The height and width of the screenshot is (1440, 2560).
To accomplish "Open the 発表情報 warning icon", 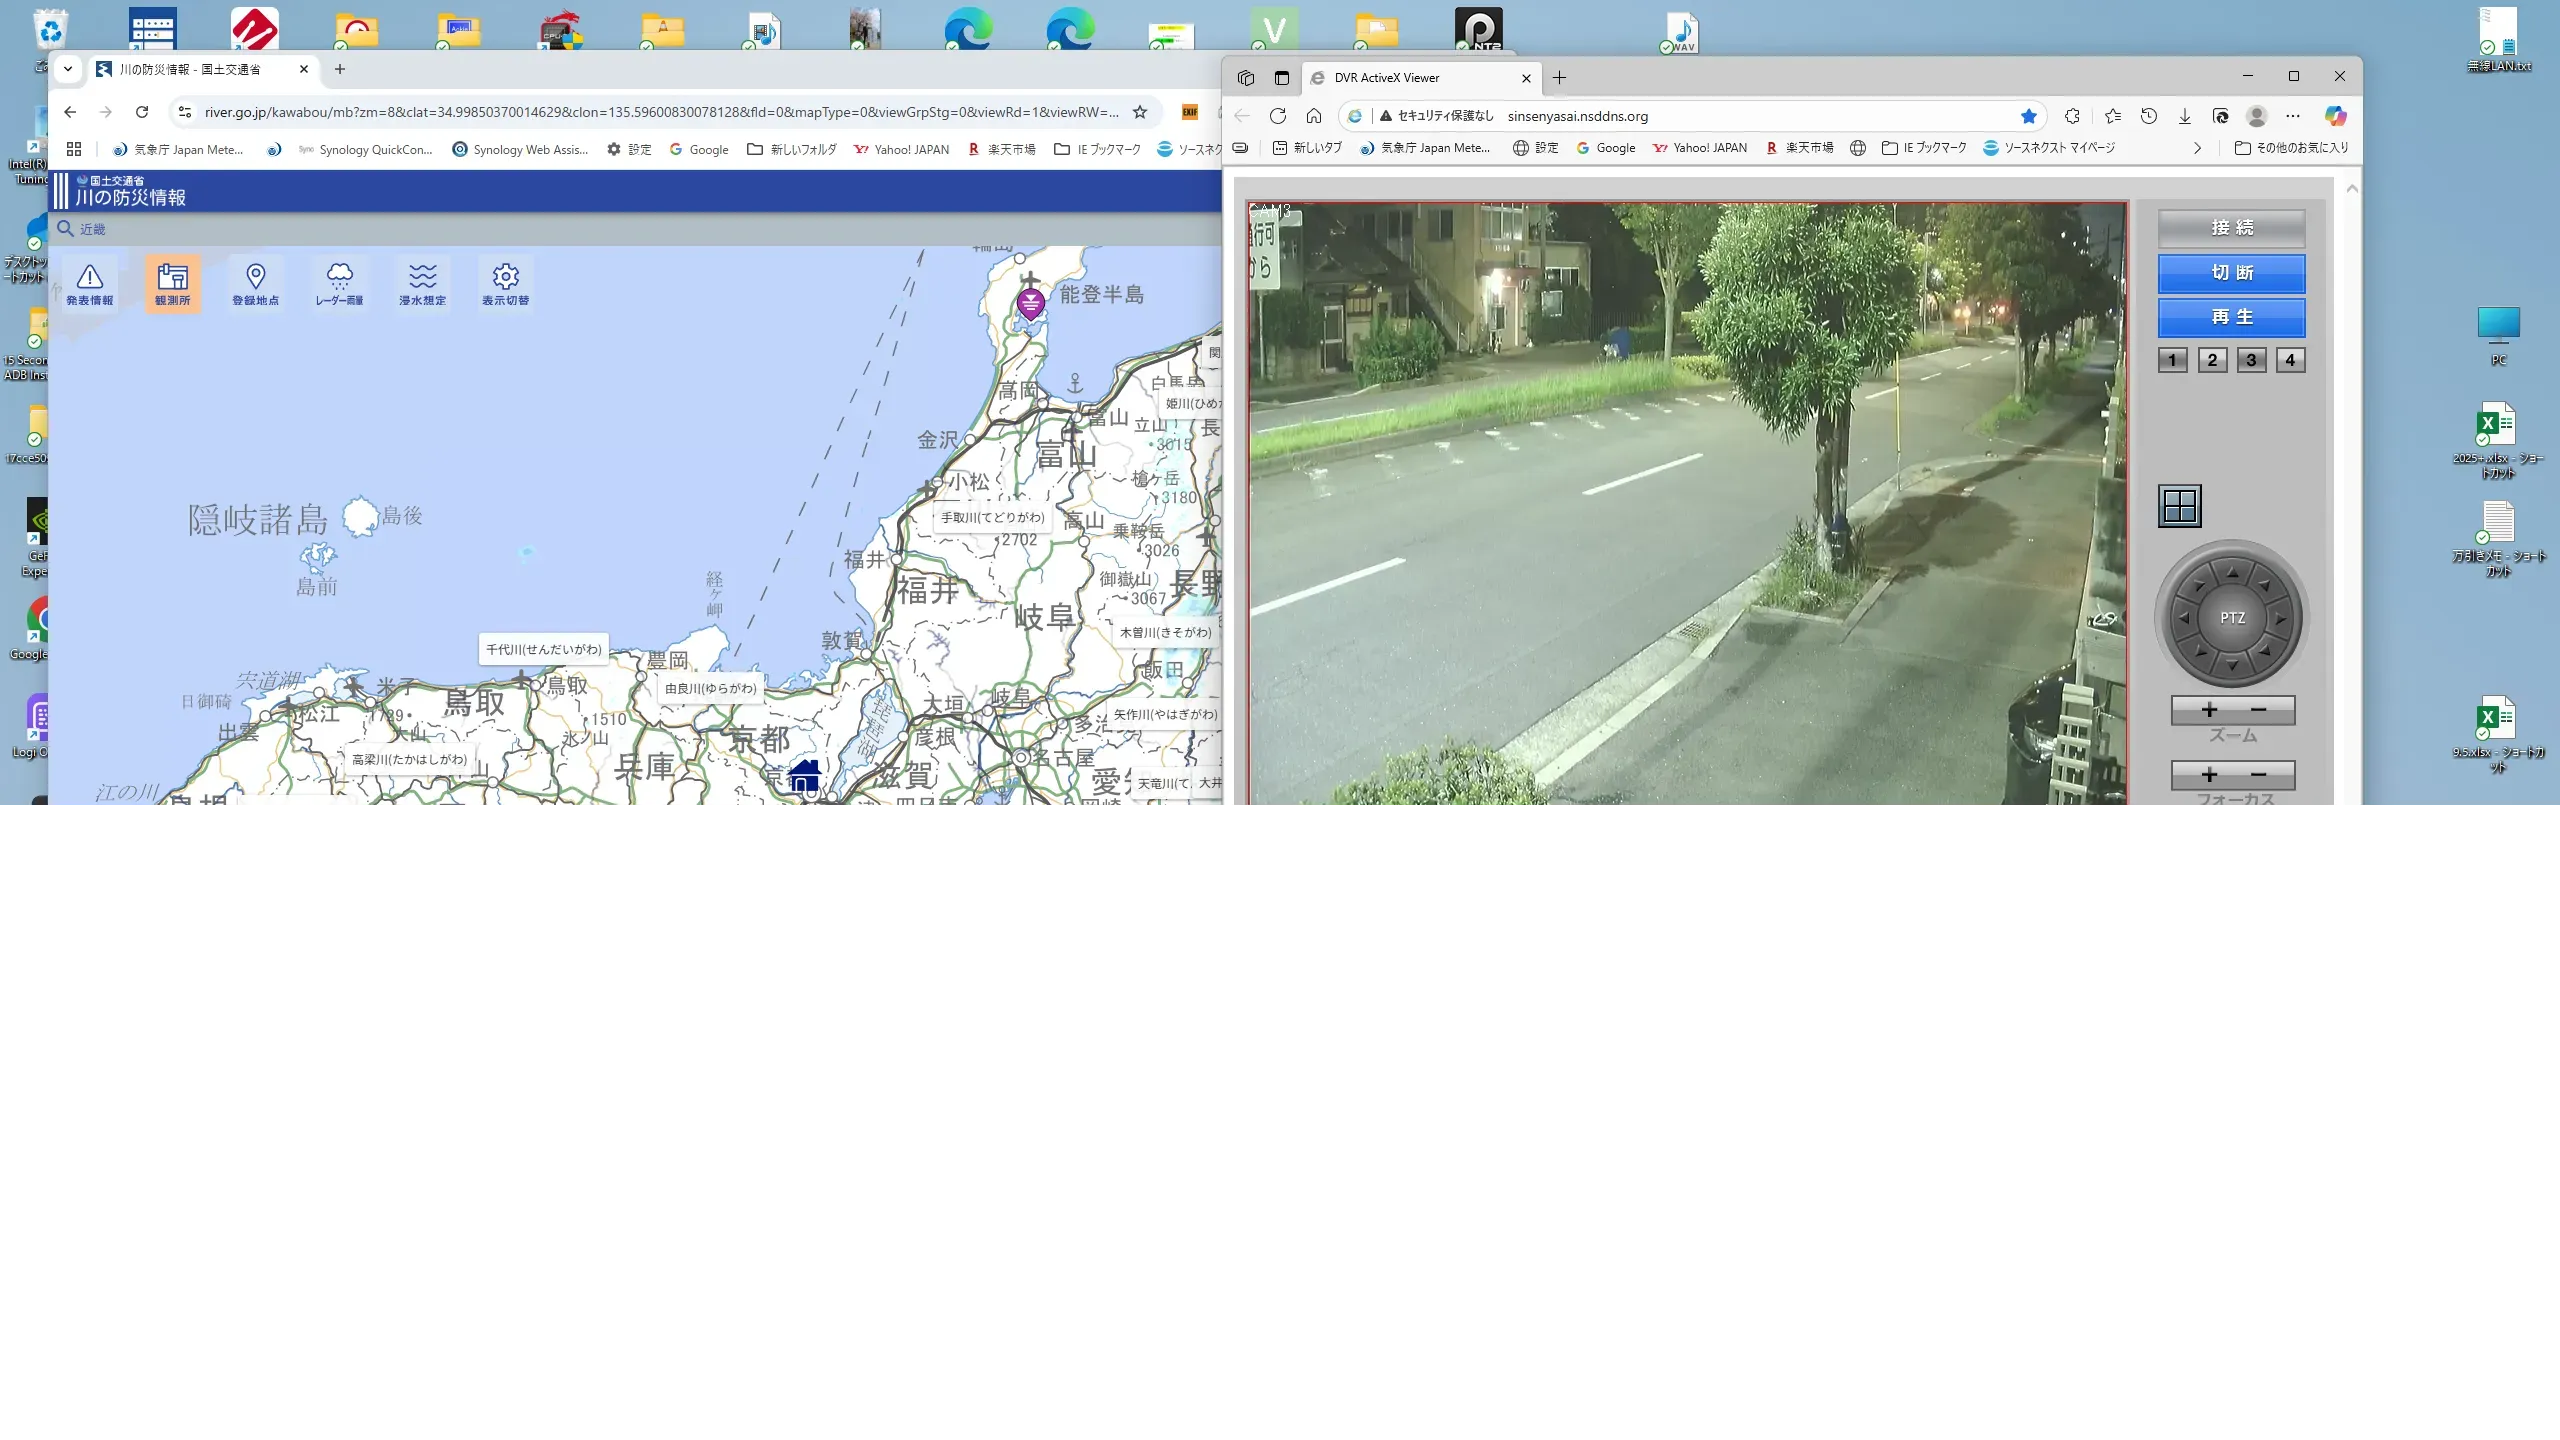I will click(x=90, y=283).
